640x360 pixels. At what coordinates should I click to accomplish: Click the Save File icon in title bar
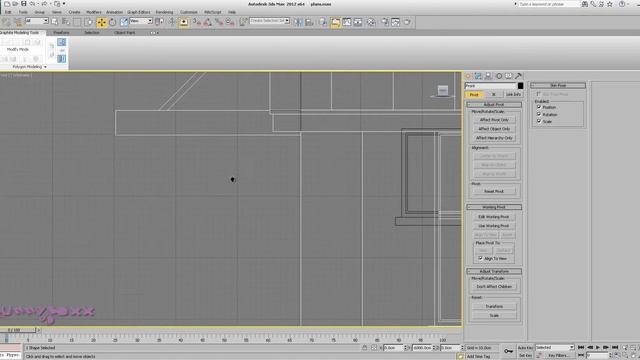24,4
